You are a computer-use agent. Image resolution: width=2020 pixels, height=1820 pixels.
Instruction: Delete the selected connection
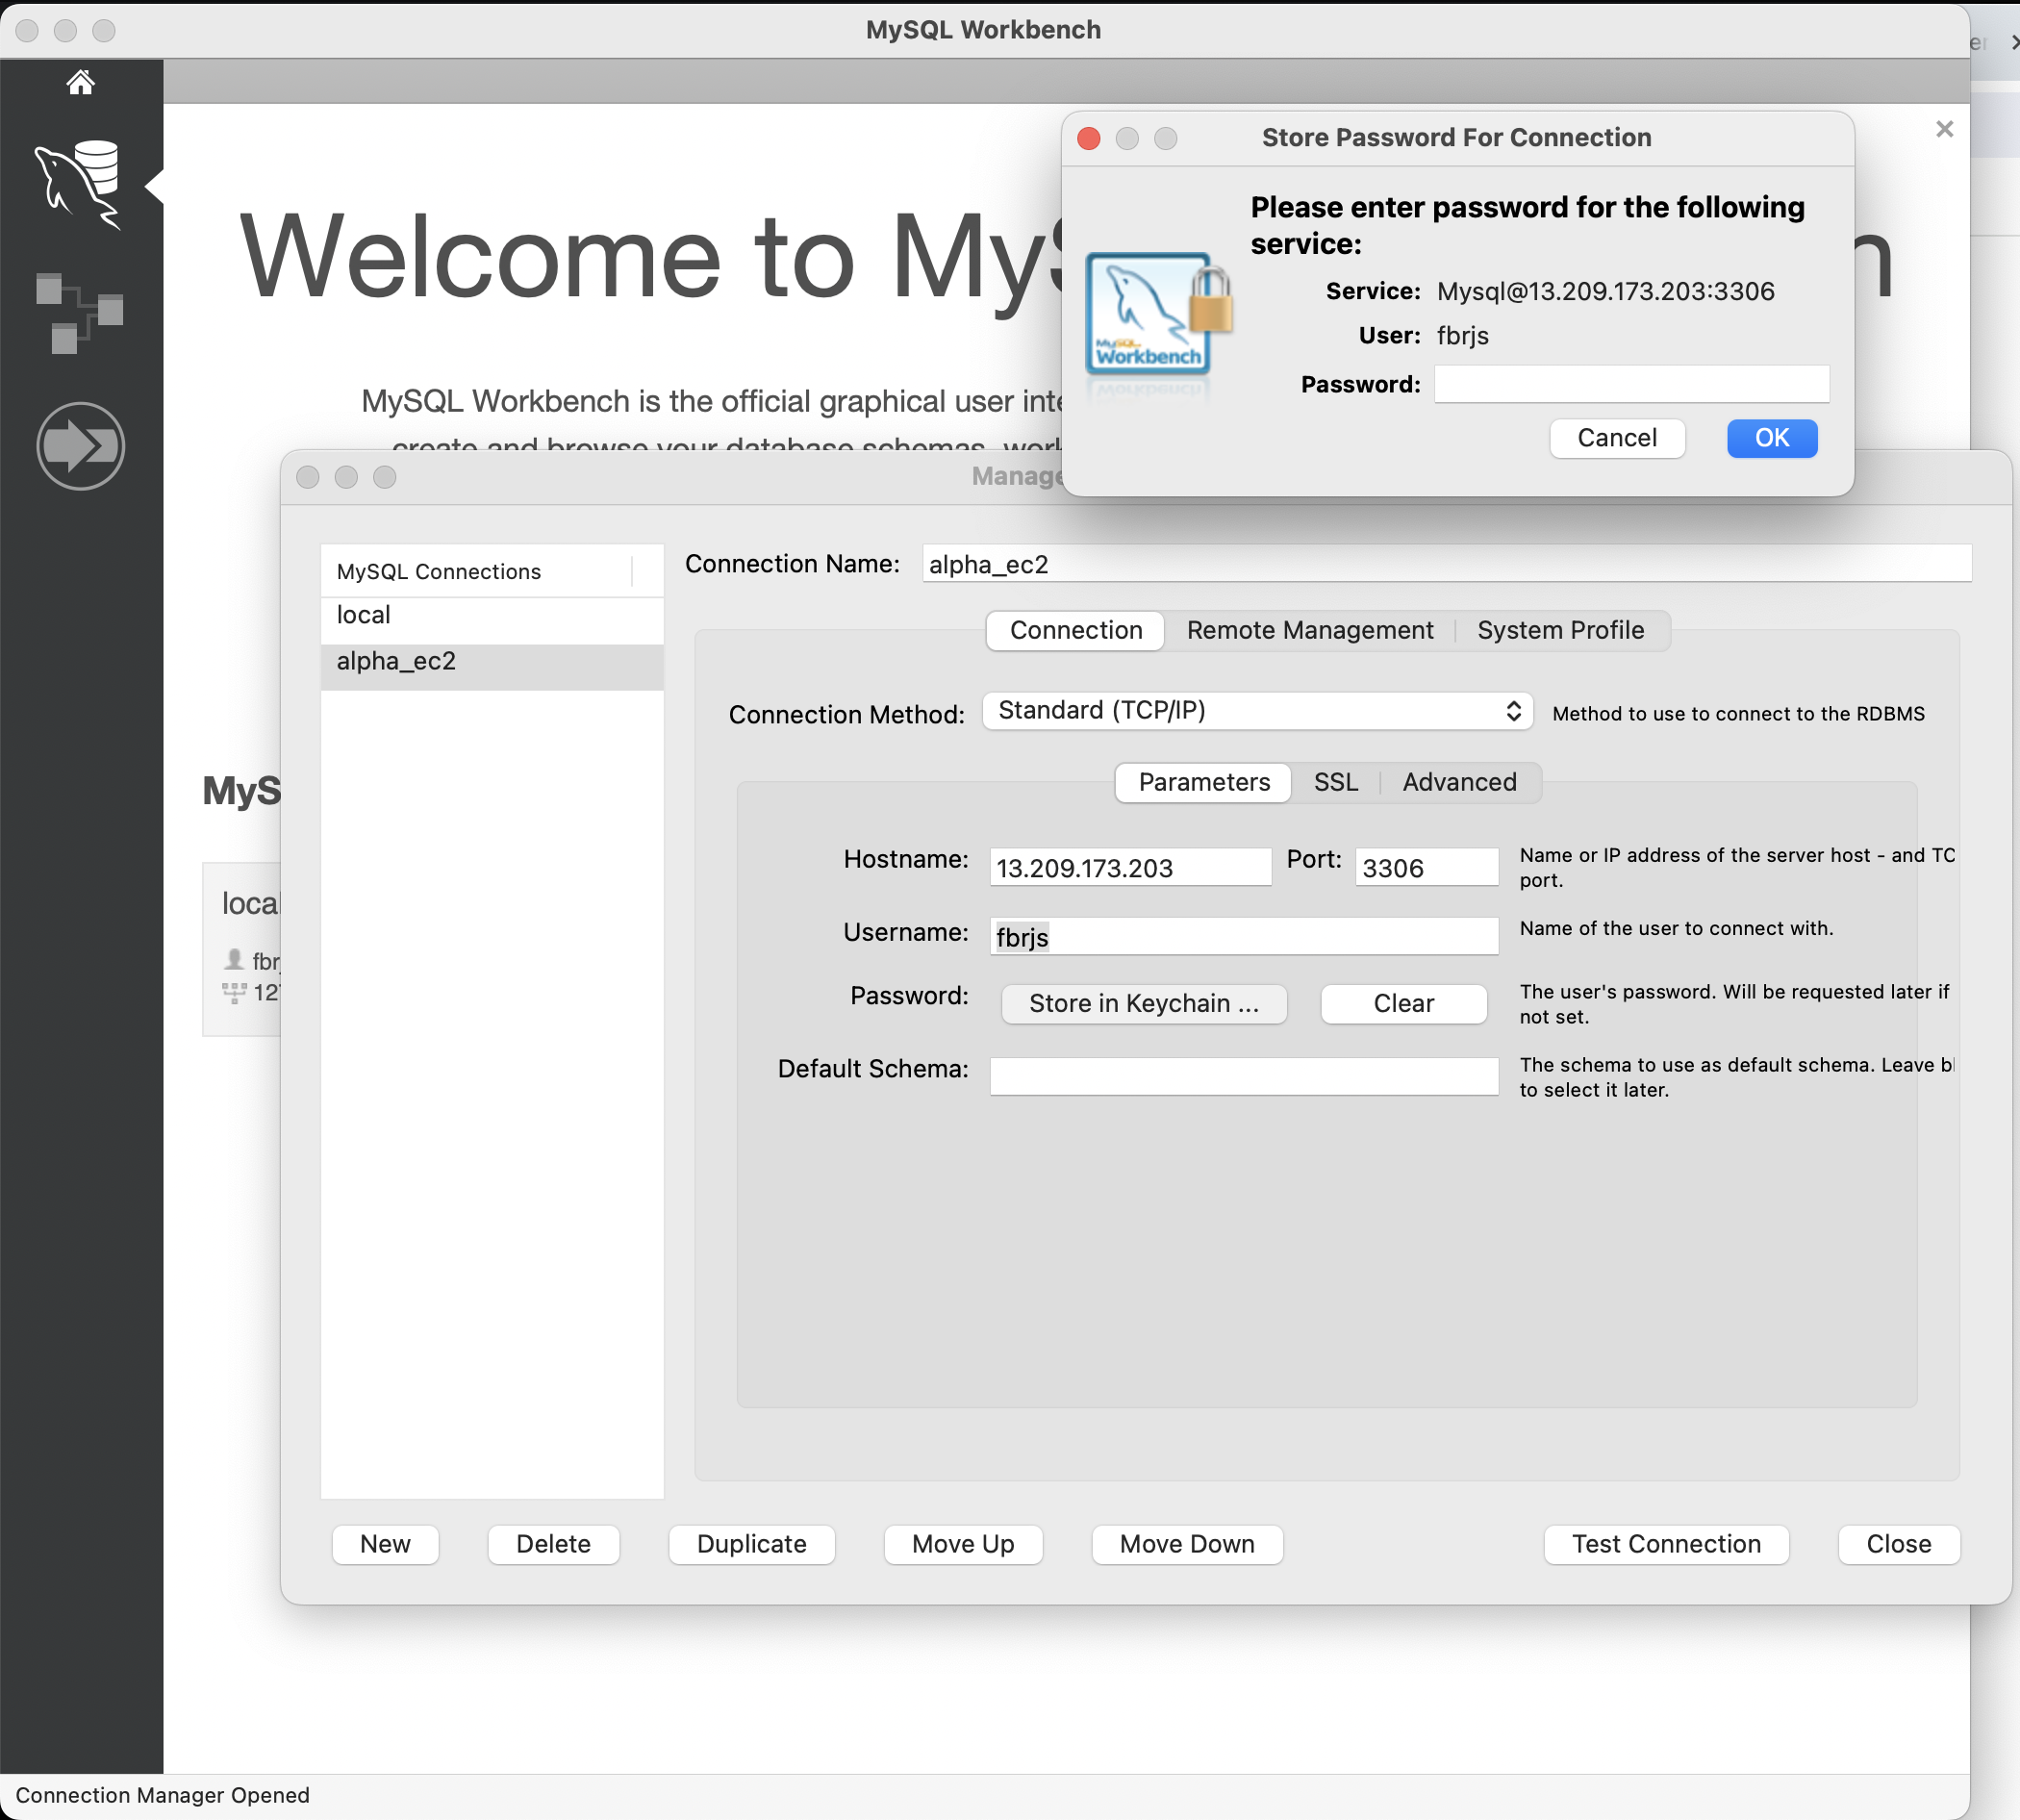pos(553,1545)
